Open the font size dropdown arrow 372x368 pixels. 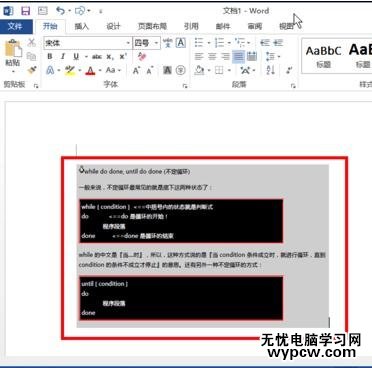(156, 43)
